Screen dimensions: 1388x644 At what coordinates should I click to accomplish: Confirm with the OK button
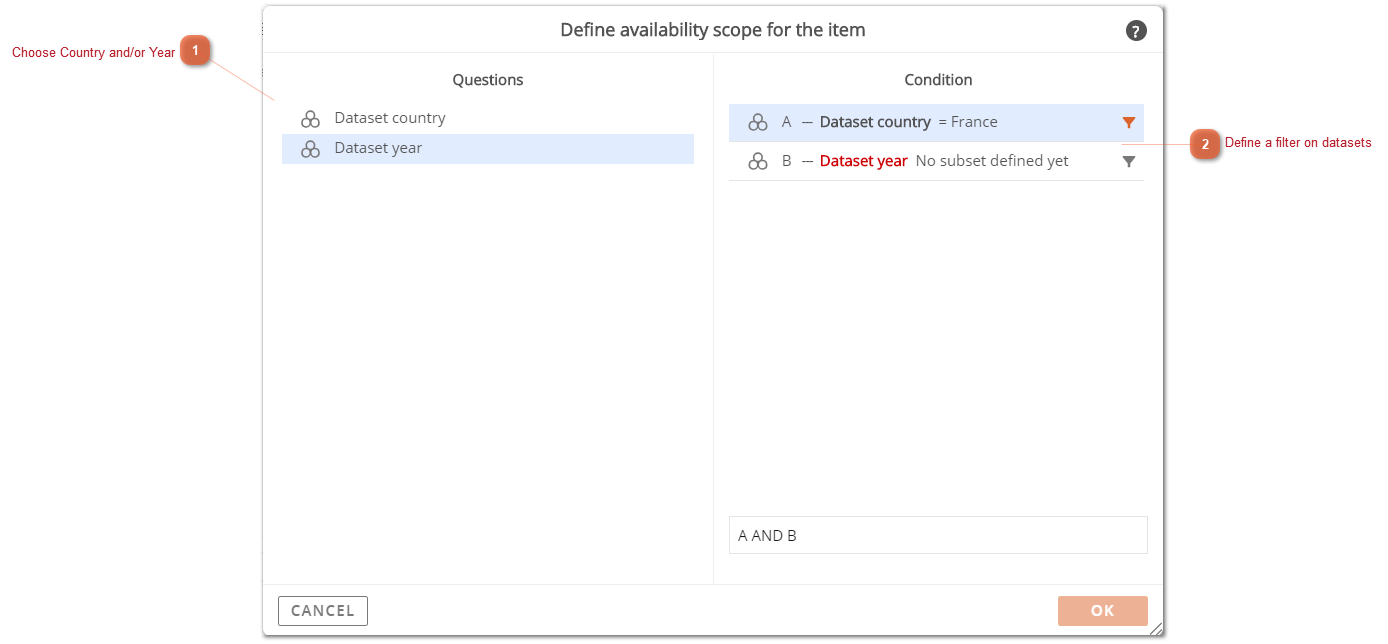pyautogui.click(x=1103, y=611)
